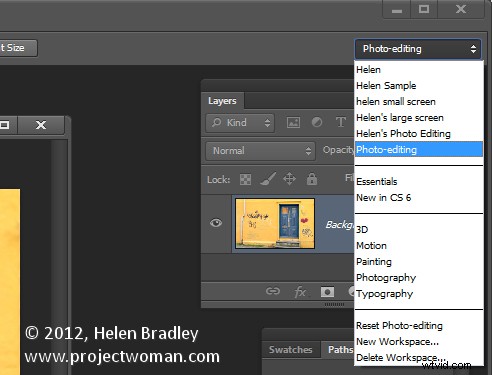Select highlighted Photo-editing workspace entry

pyautogui.click(x=419, y=149)
